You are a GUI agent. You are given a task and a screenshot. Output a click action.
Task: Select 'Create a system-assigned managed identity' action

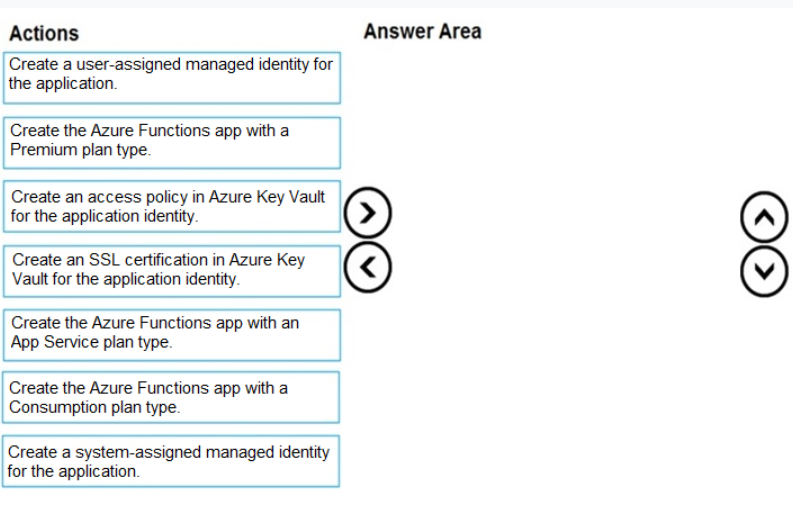click(x=171, y=461)
